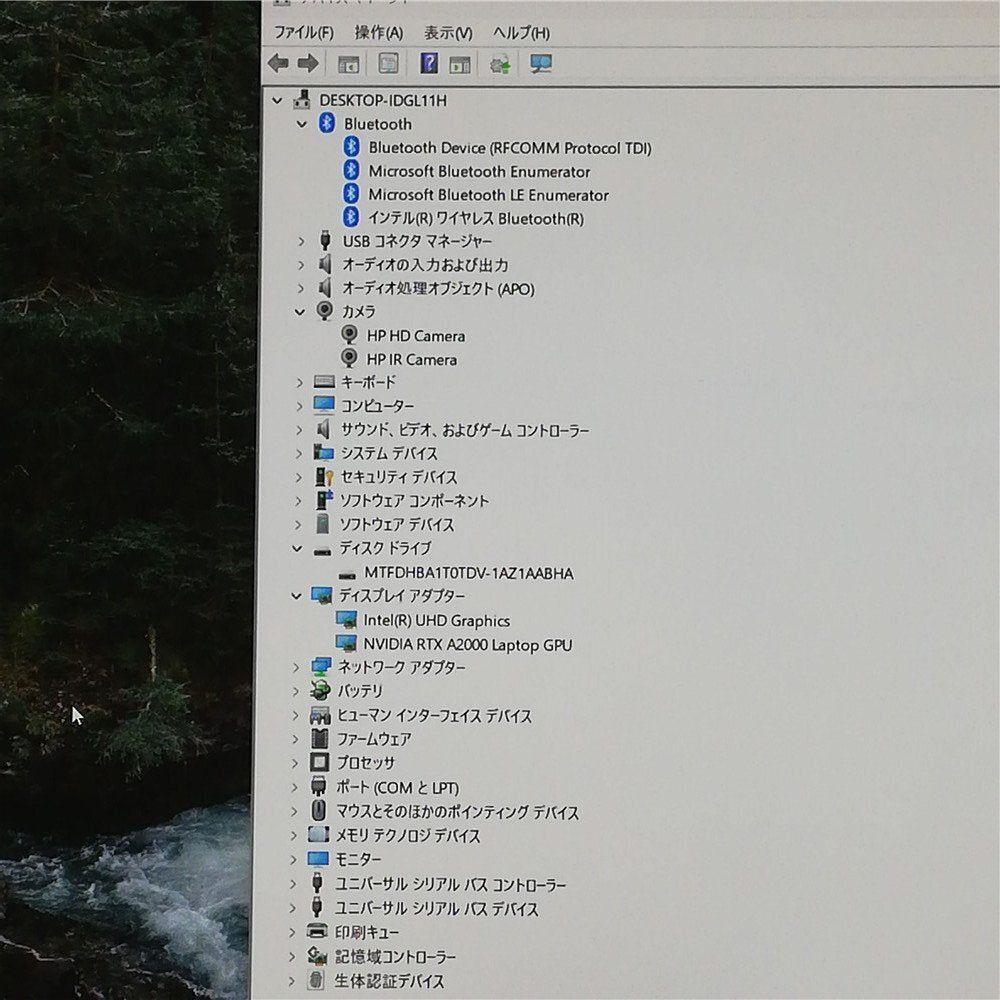Collapse the ディスプレイ アダプター category

click(x=296, y=596)
